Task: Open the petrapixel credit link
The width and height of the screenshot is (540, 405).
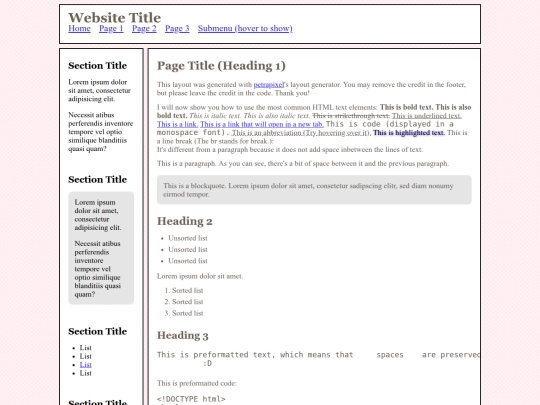Action: 269,85
